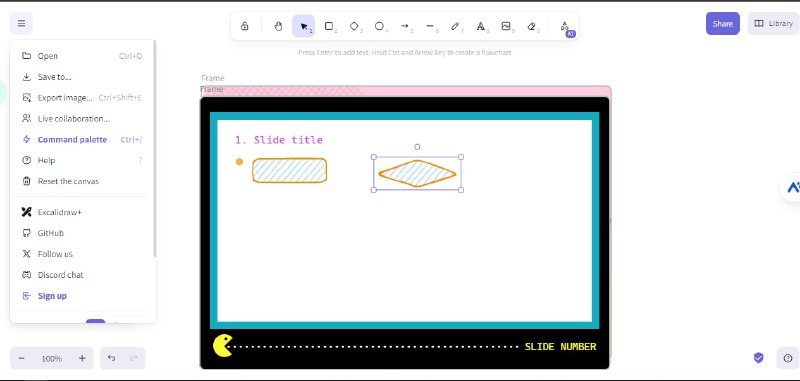Select the Diamond shape tool
The width and height of the screenshot is (800, 381).
click(x=354, y=26)
